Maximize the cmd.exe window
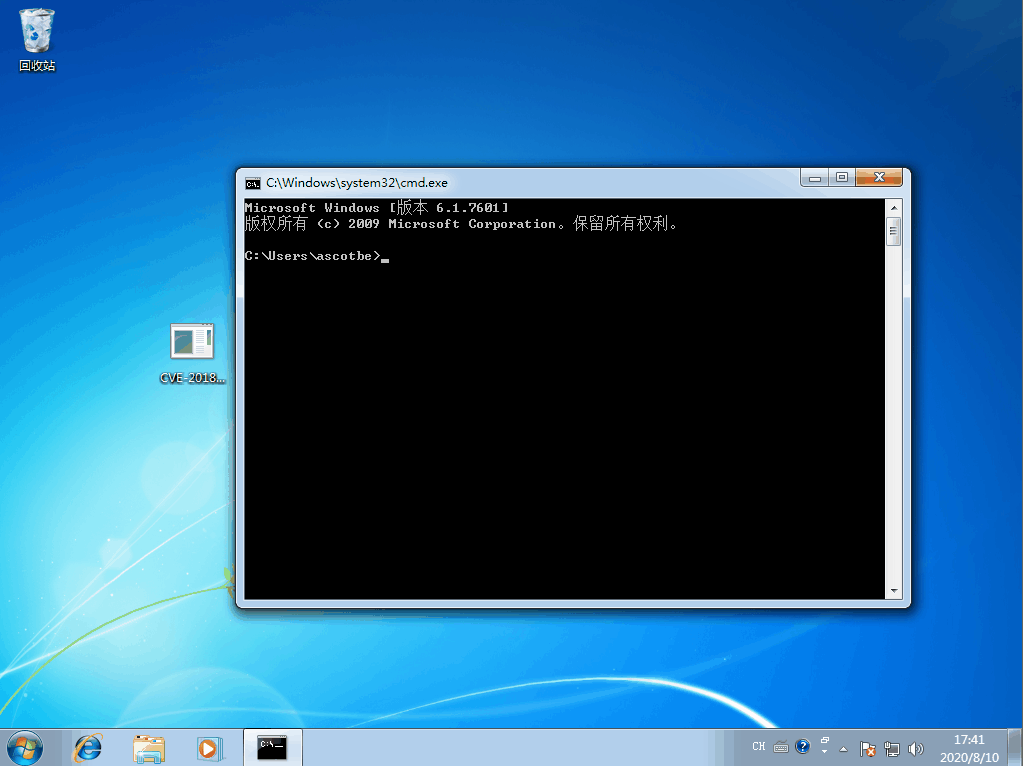The image size is (1023, 766). 842,177
